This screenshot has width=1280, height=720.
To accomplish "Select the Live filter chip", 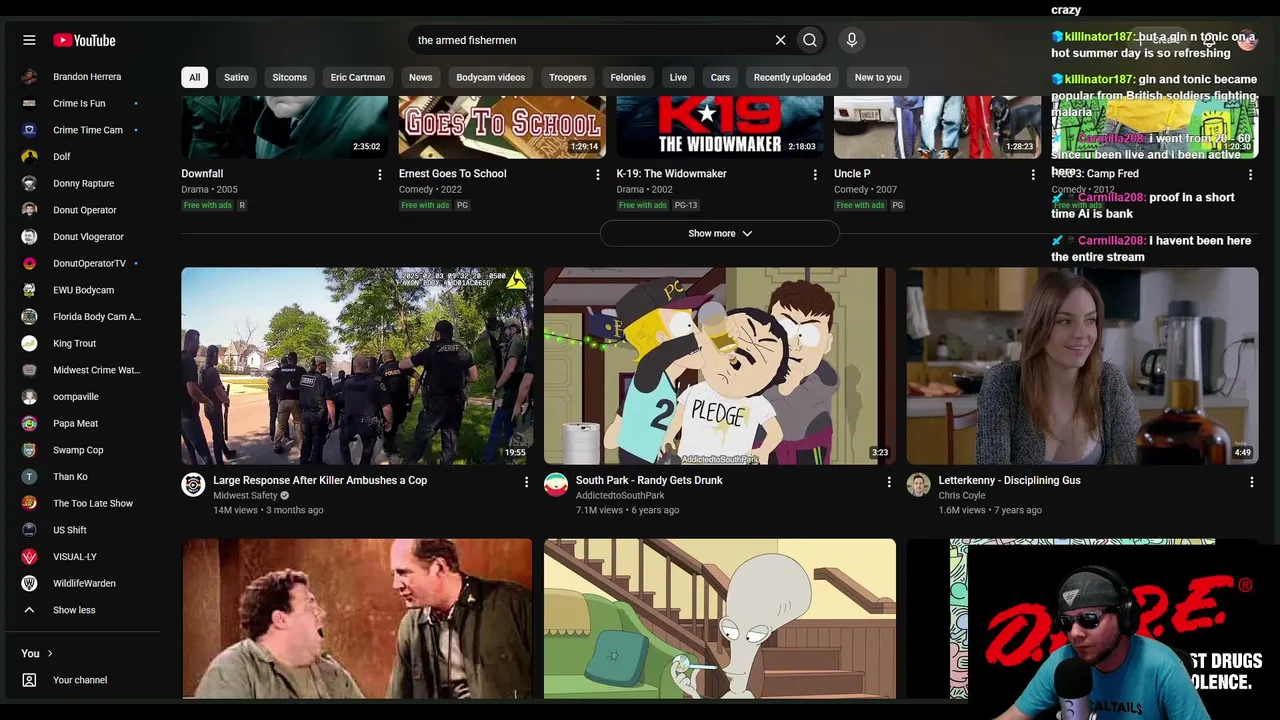I will 678,77.
